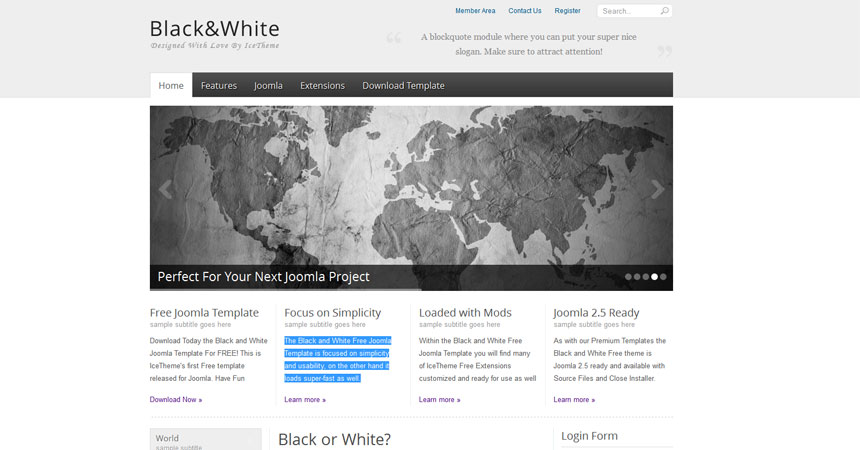Click the Joomla 2.5 Ready heading
This screenshot has width=860, height=450.
596,313
